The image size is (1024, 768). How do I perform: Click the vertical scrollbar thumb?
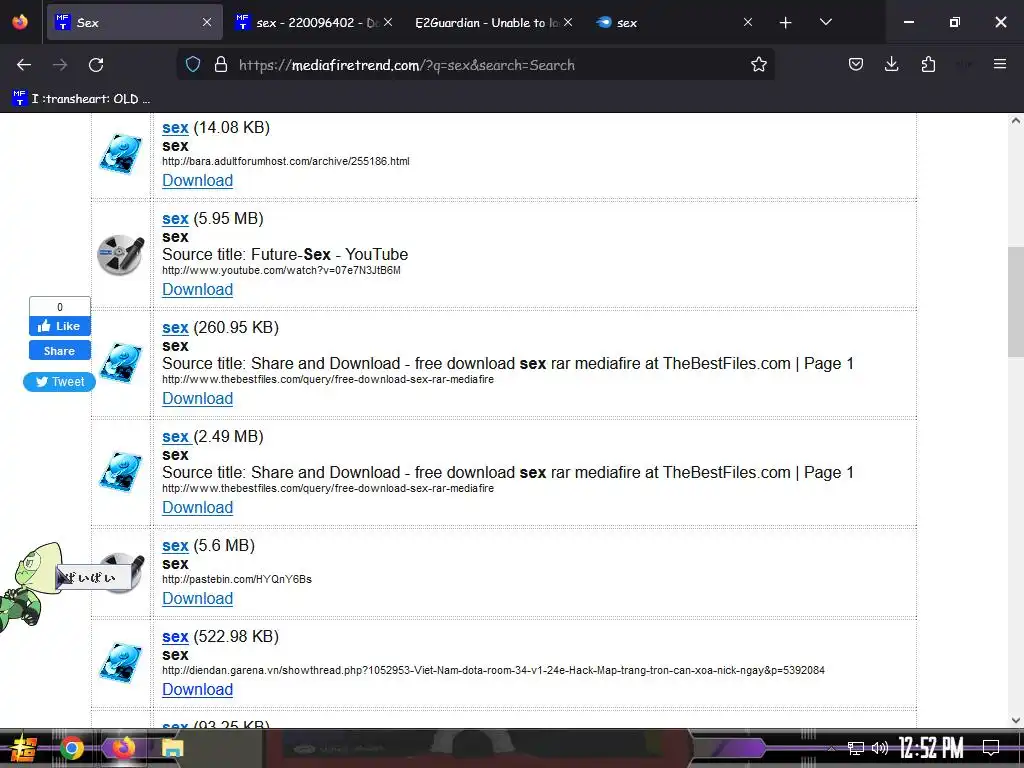[1016, 302]
